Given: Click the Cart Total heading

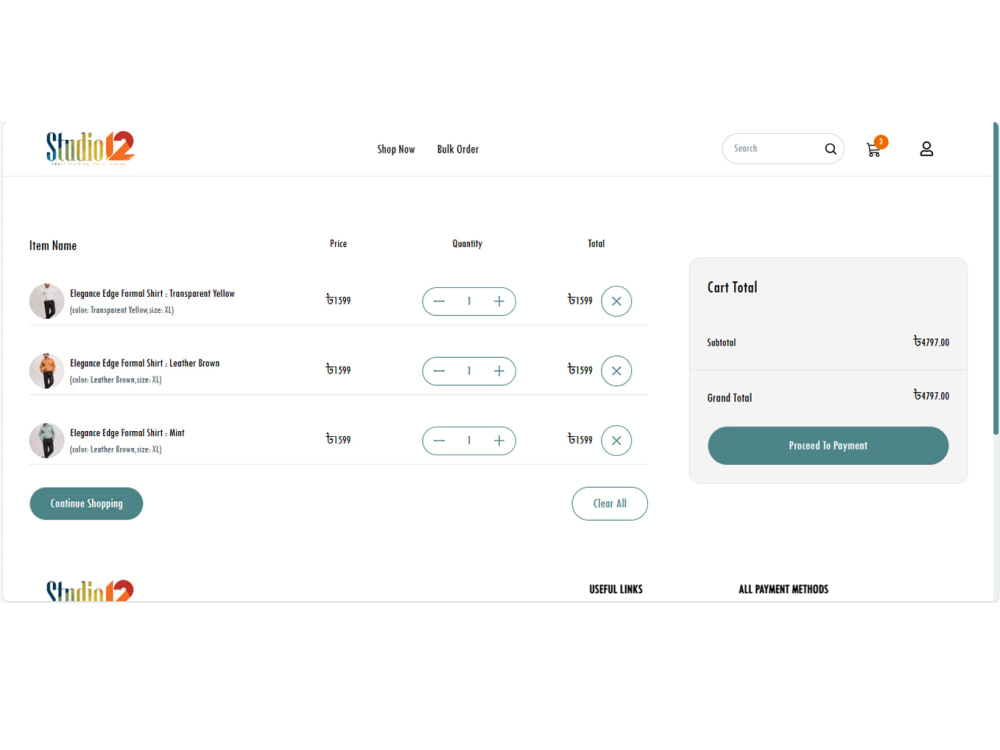Looking at the screenshot, I should click(x=732, y=288).
